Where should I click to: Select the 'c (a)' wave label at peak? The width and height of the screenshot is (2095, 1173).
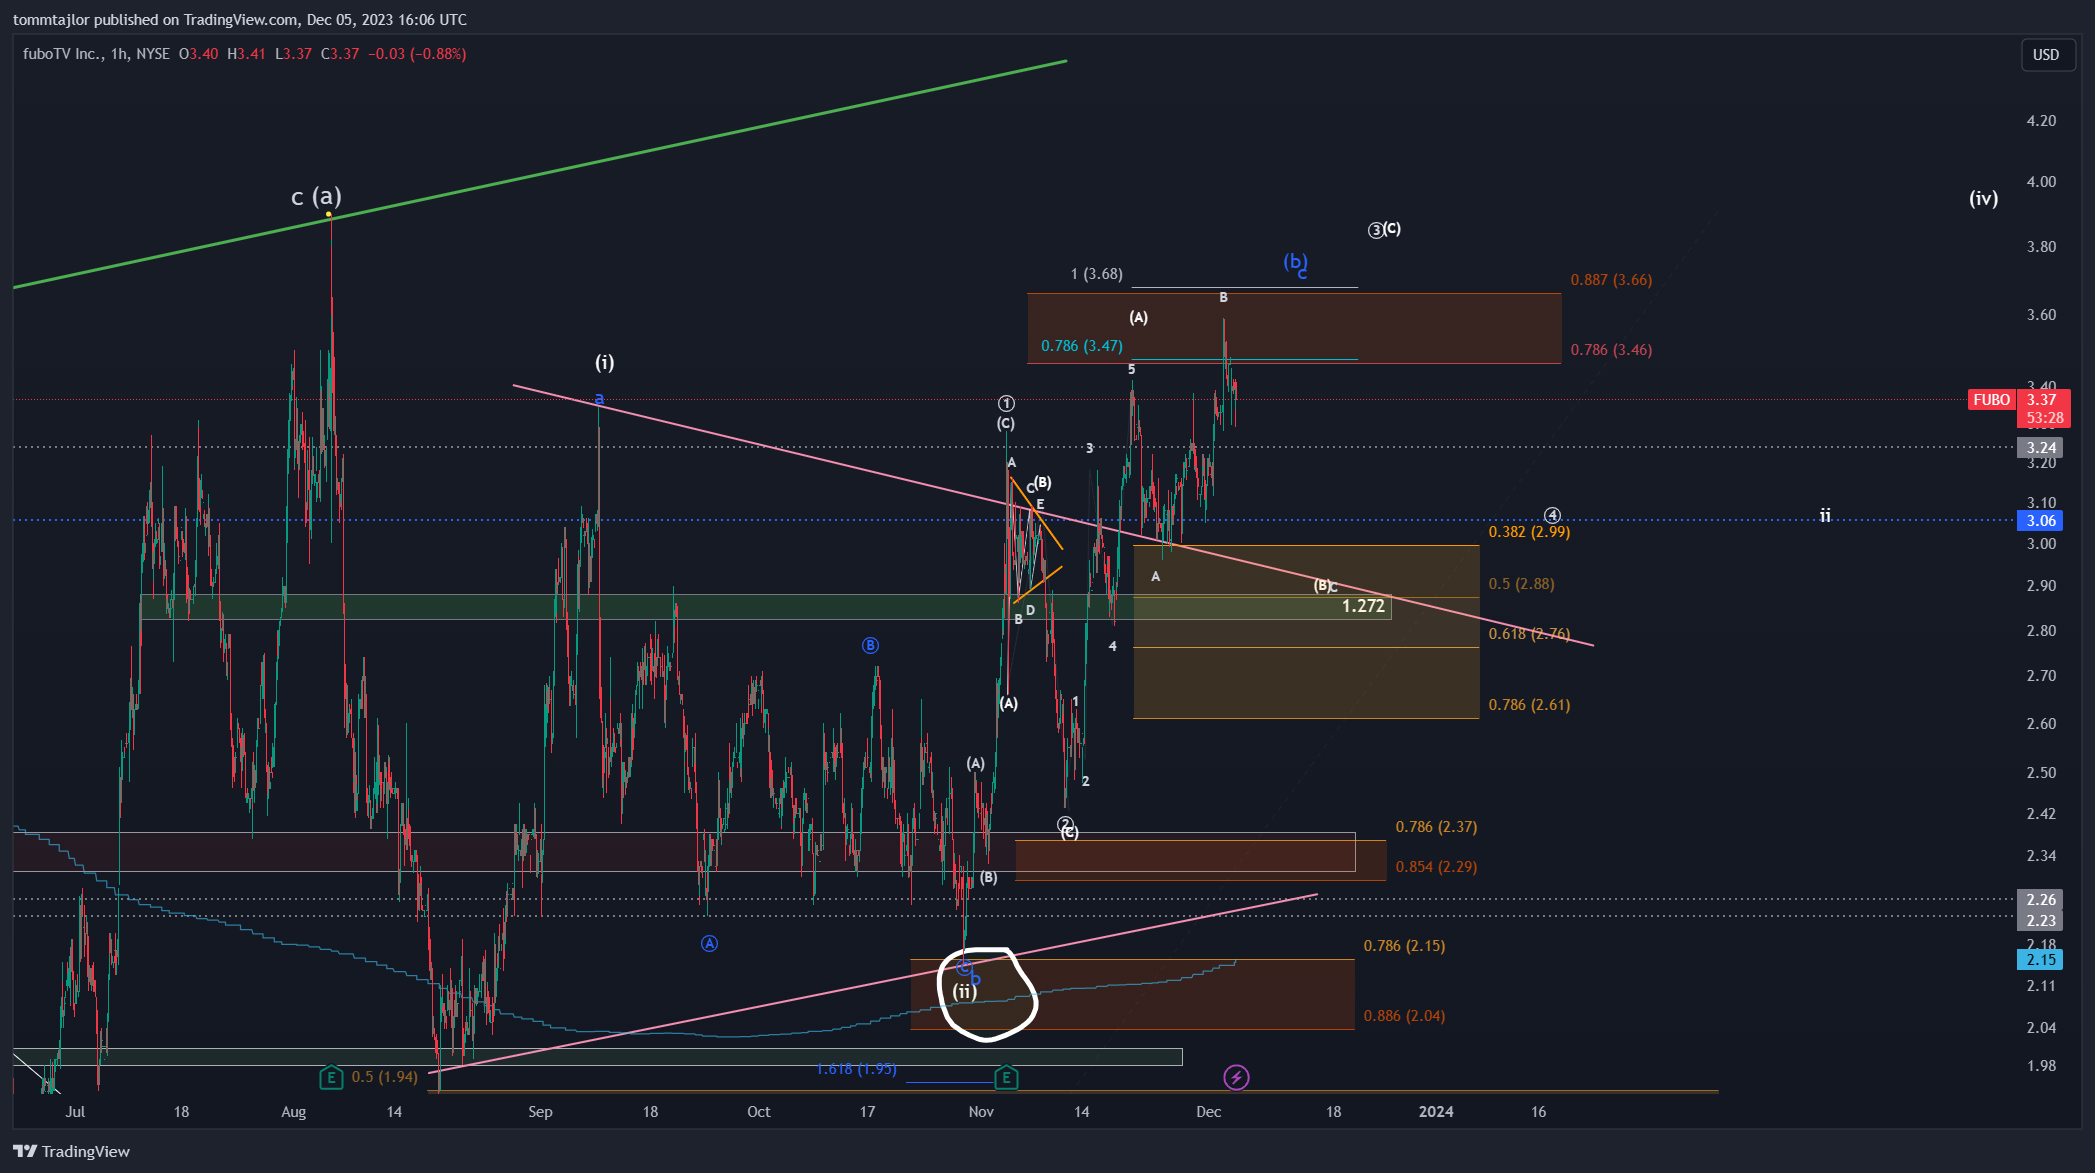click(316, 196)
